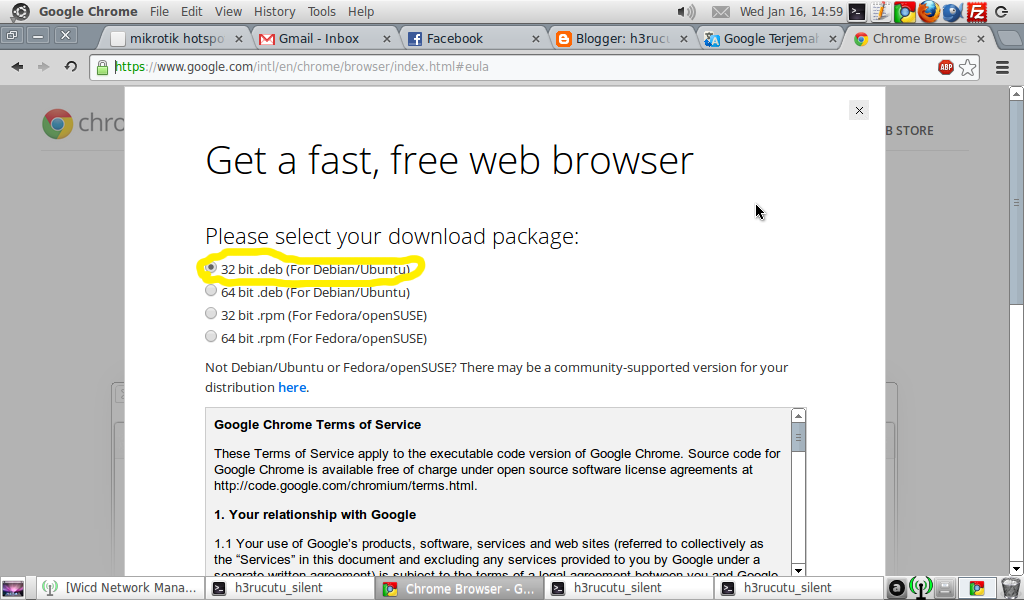The height and width of the screenshot is (600, 1024).
Task: Close the mikrotik hotspot tab
Action: coord(238,39)
